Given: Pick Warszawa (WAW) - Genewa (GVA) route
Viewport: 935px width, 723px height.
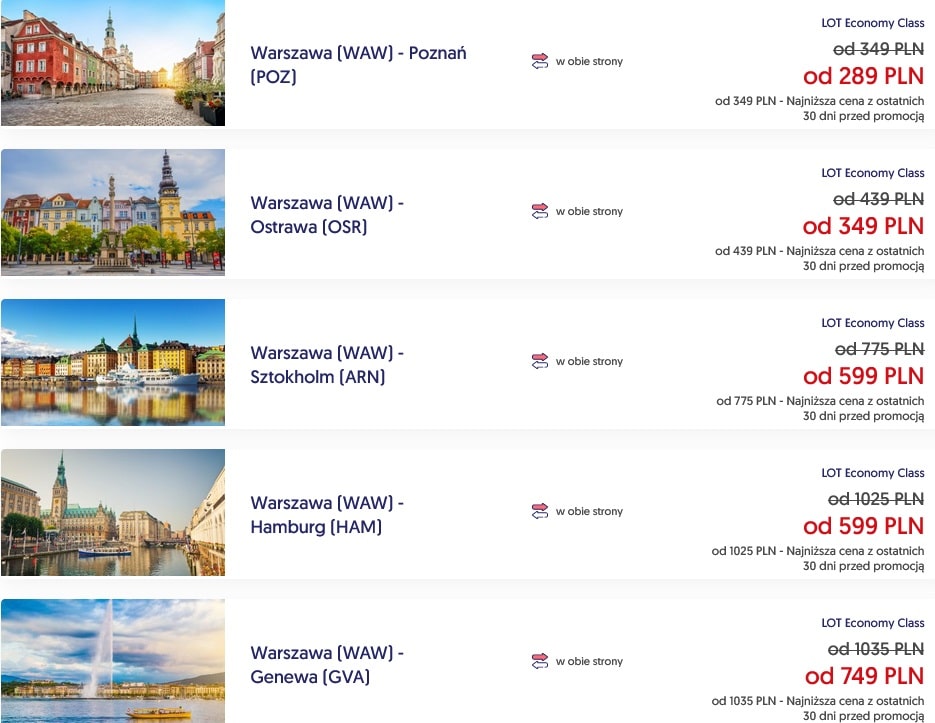Looking at the screenshot, I should (327, 665).
